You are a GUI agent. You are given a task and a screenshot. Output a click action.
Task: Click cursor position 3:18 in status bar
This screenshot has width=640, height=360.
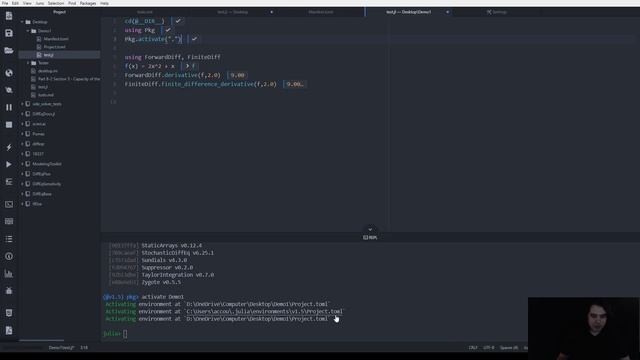(84, 348)
